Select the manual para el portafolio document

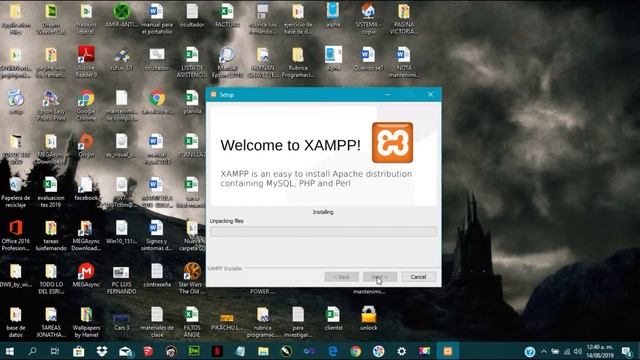point(157,18)
